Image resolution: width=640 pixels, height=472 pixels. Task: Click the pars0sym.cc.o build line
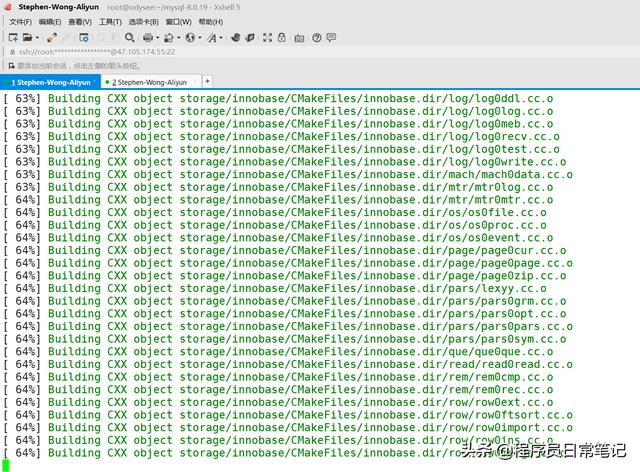(285, 339)
